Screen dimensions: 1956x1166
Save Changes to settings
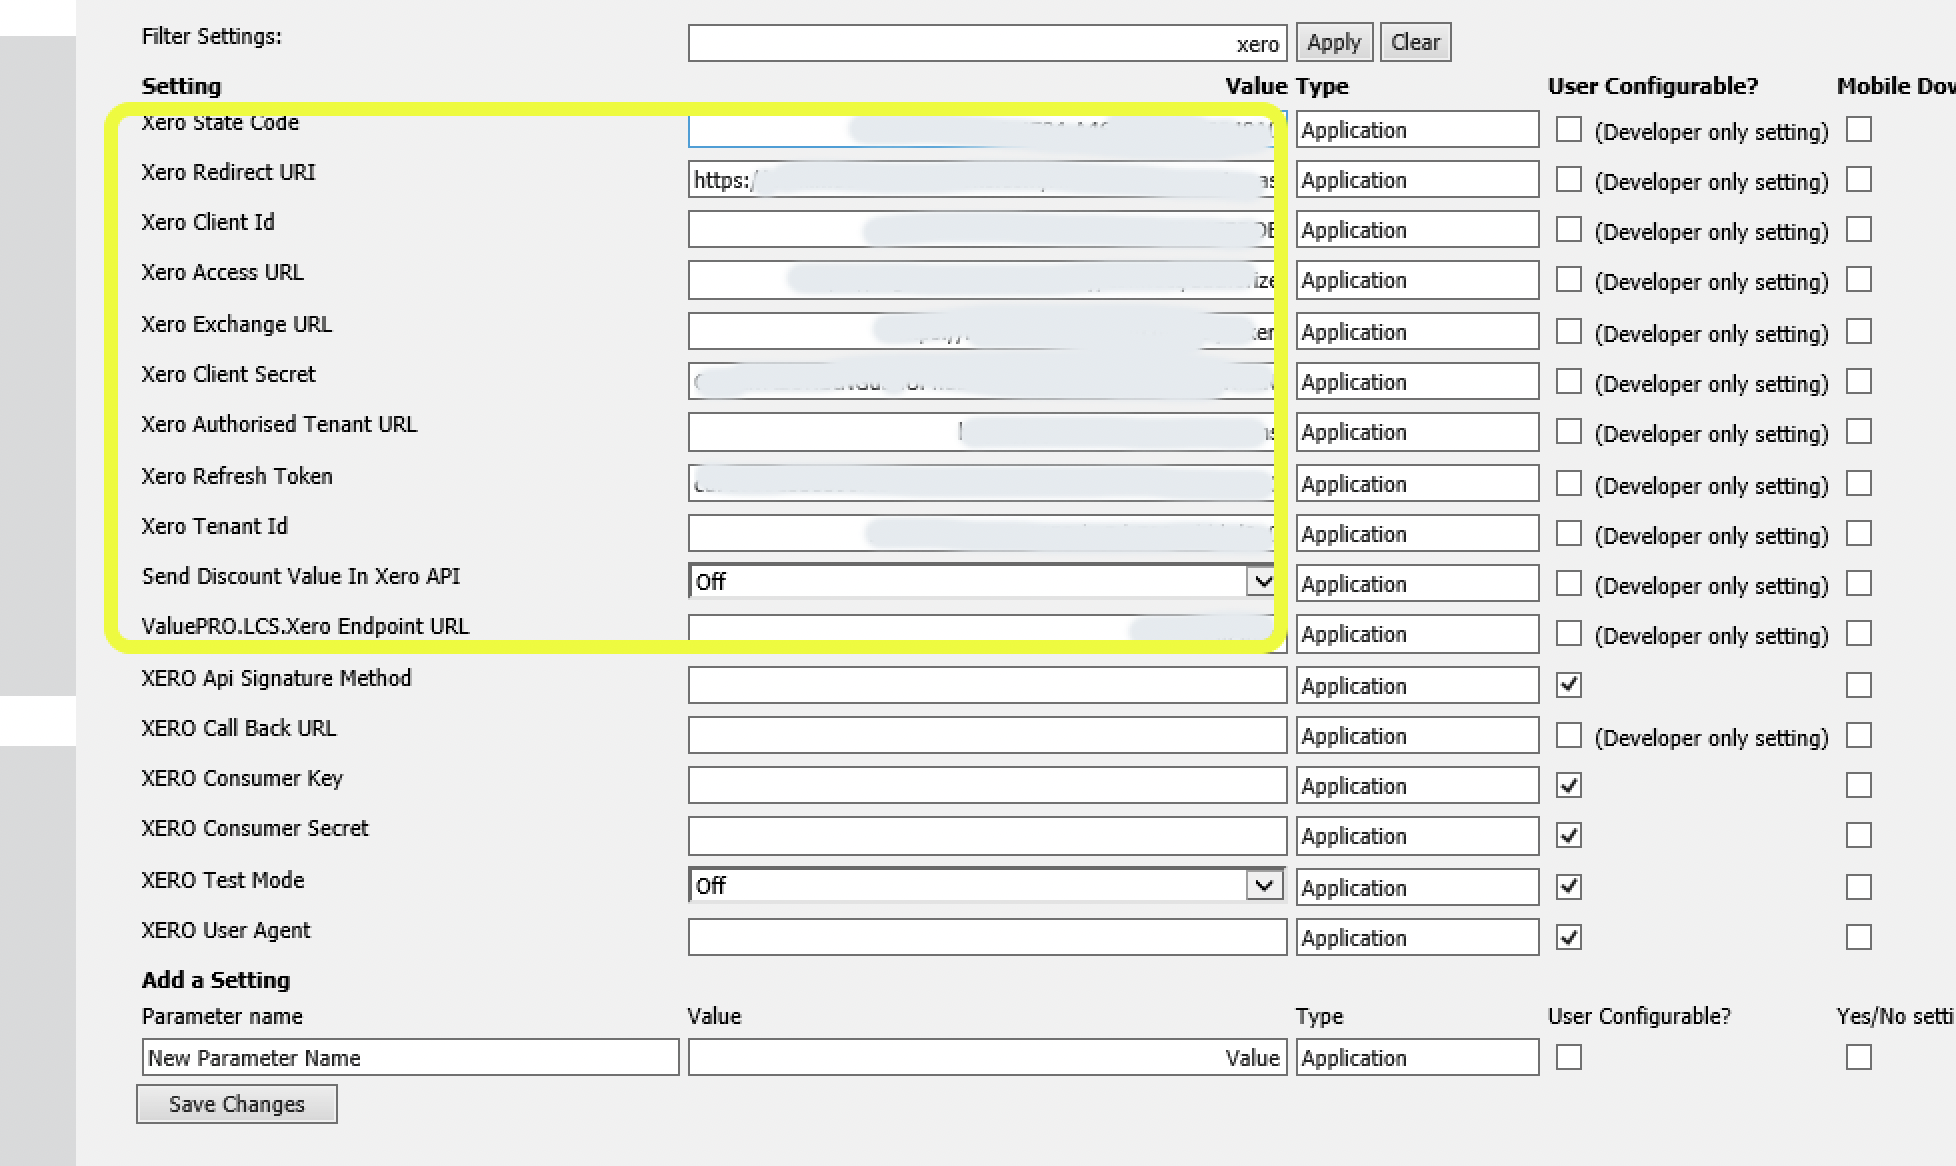coord(237,1104)
